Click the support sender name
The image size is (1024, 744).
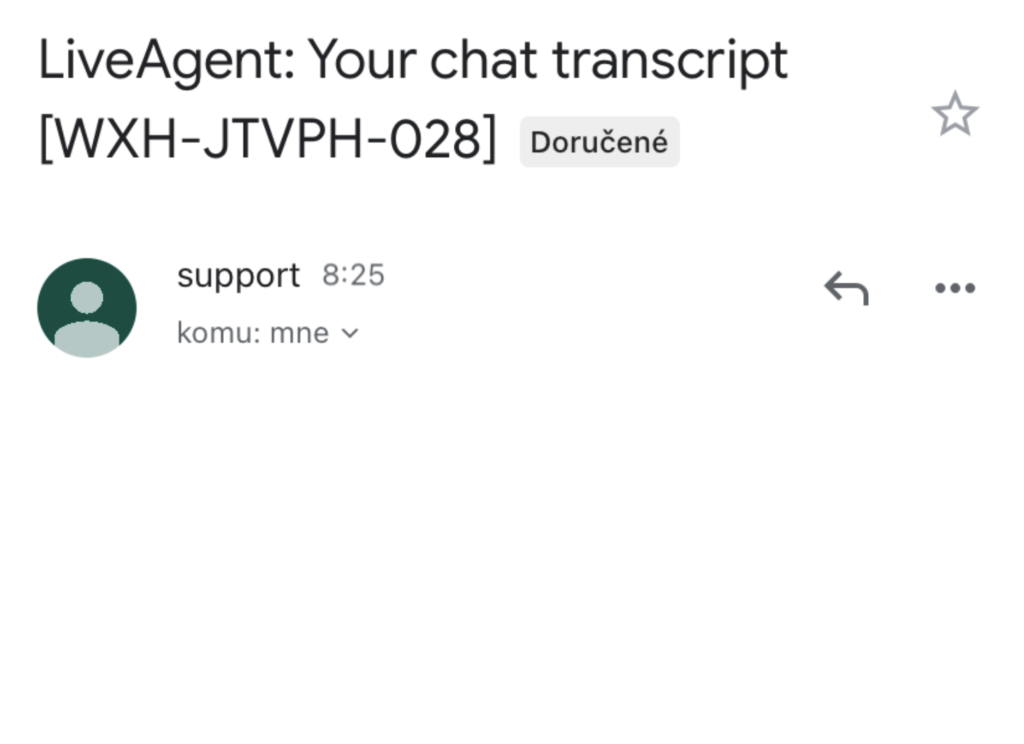click(x=238, y=275)
